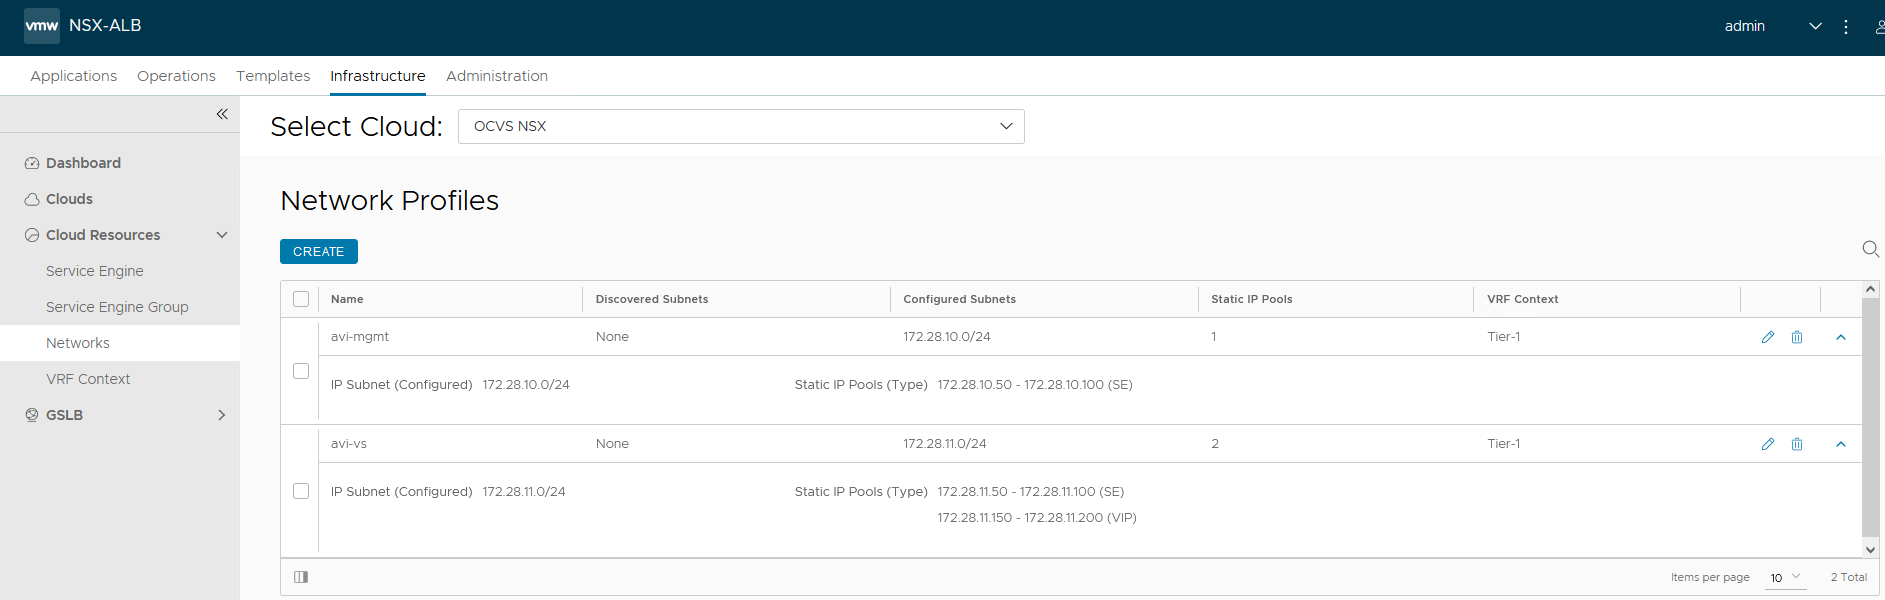Click the user profile icon in header
1885x600 pixels.
pos(1879,27)
